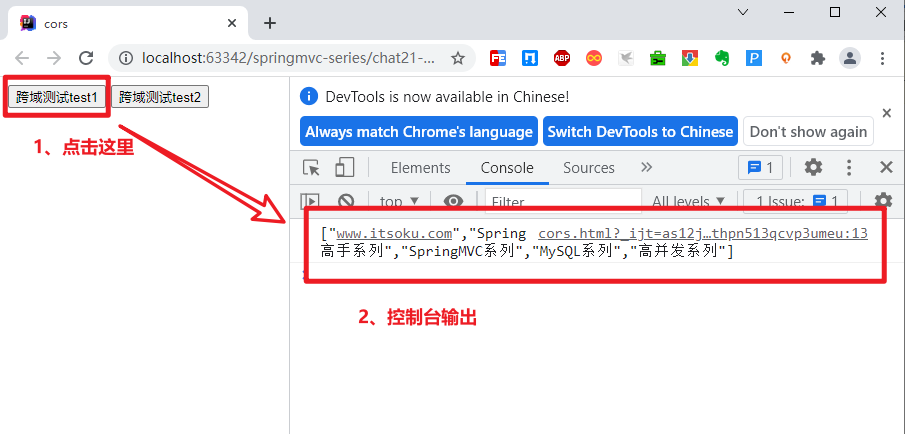Viewport: 906px width, 434px height.
Task: Open console settings gear icon
Action: 883,202
